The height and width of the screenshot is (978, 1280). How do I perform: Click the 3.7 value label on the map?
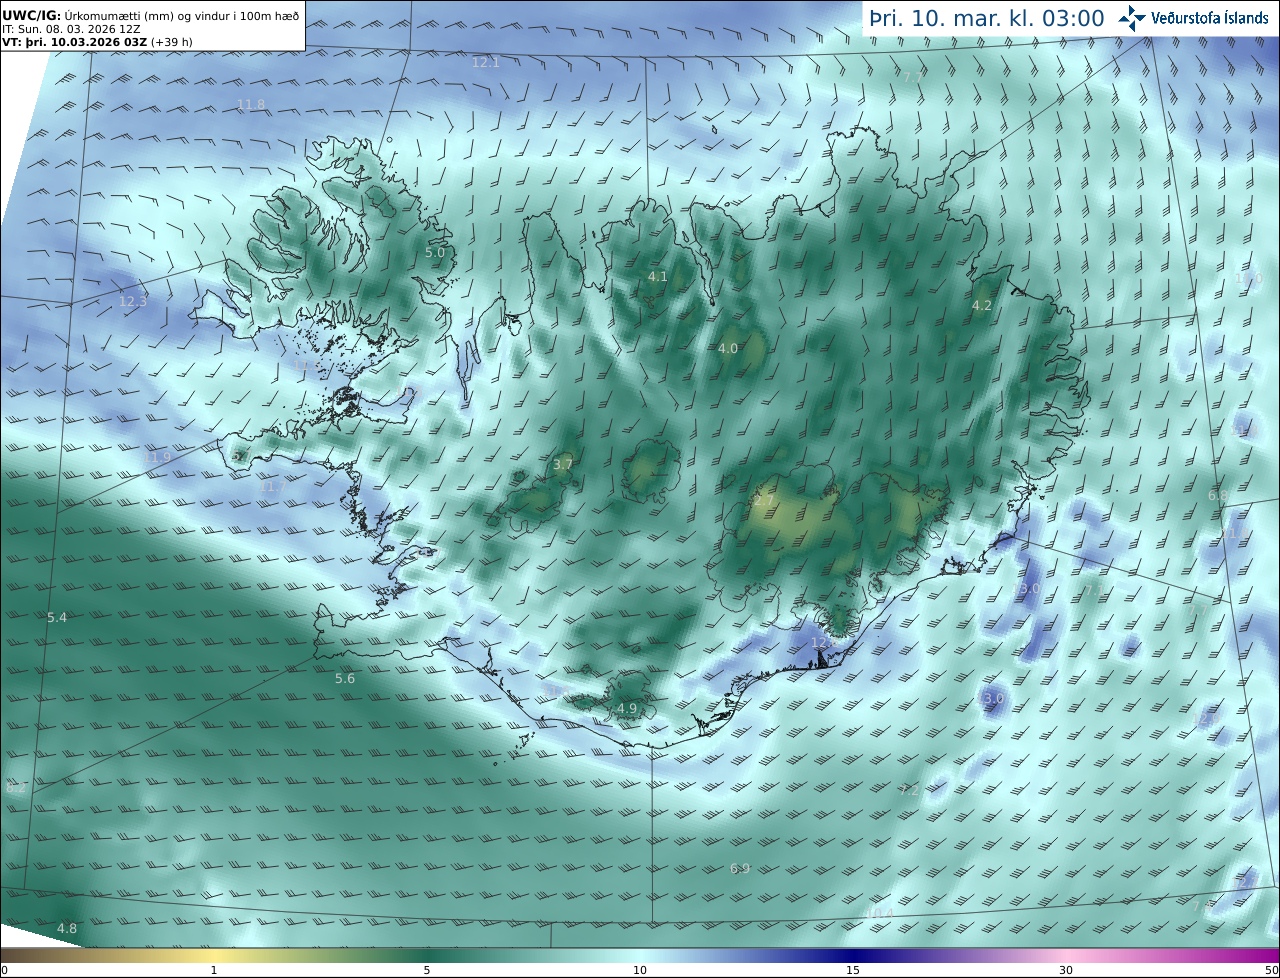click(563, 464)
